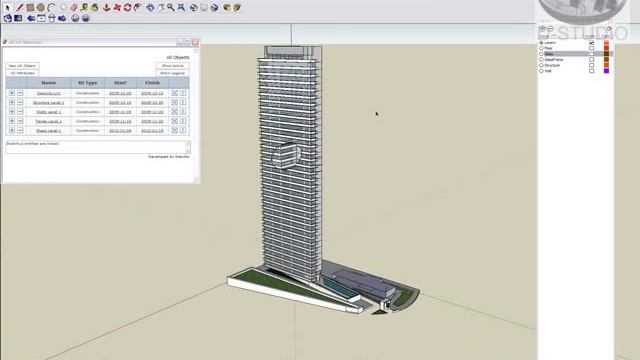Click minus button on Walls Level 1 row

pyautogui.click(x=20, y=112)
